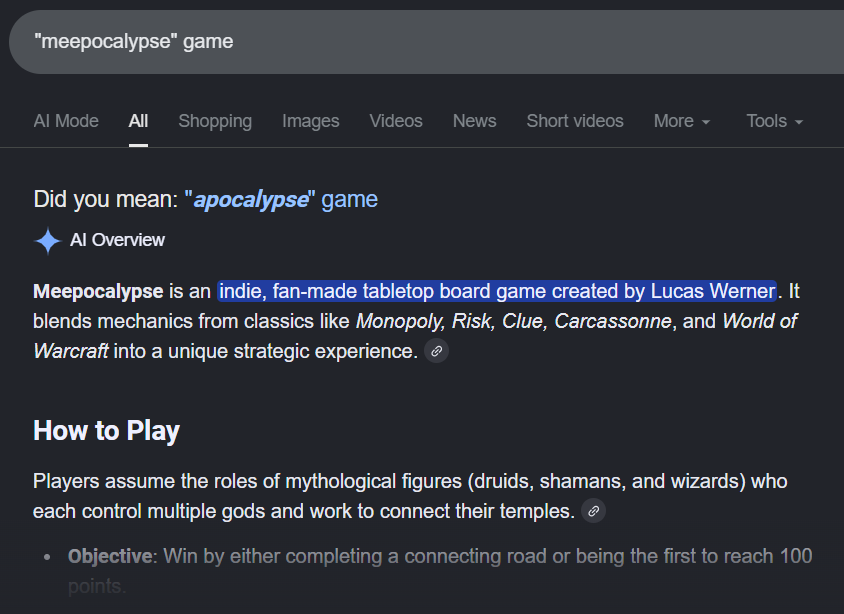Follow 'Did you mean apocalypse game' suggestion
Viewport: 844px width, 614px height.
281,200
